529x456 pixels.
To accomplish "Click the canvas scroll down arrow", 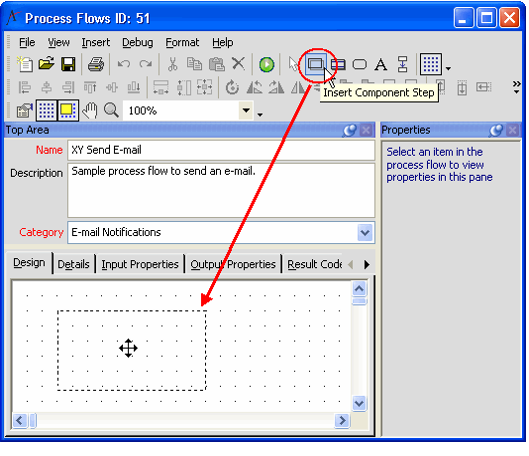I will 359,403.
